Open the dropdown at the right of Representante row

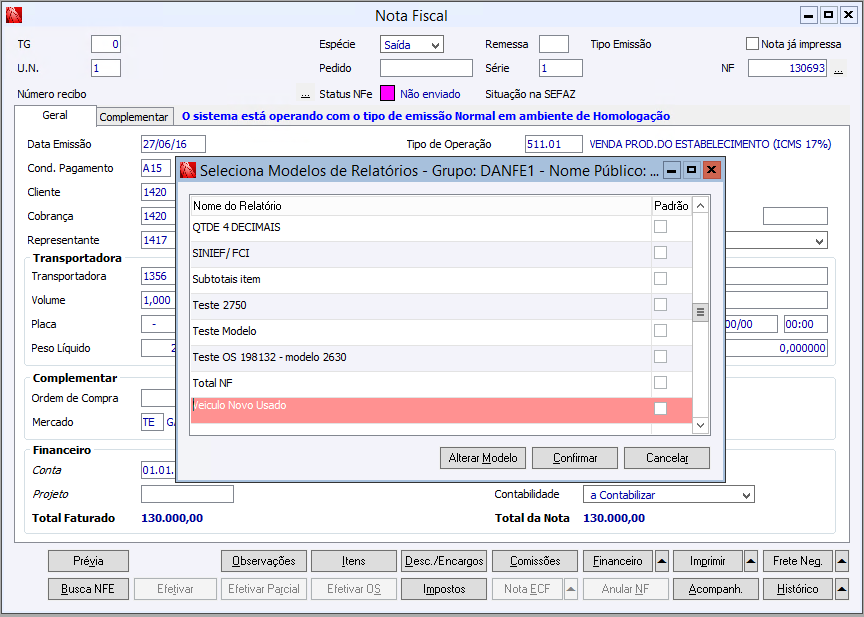tap(776, 240)
